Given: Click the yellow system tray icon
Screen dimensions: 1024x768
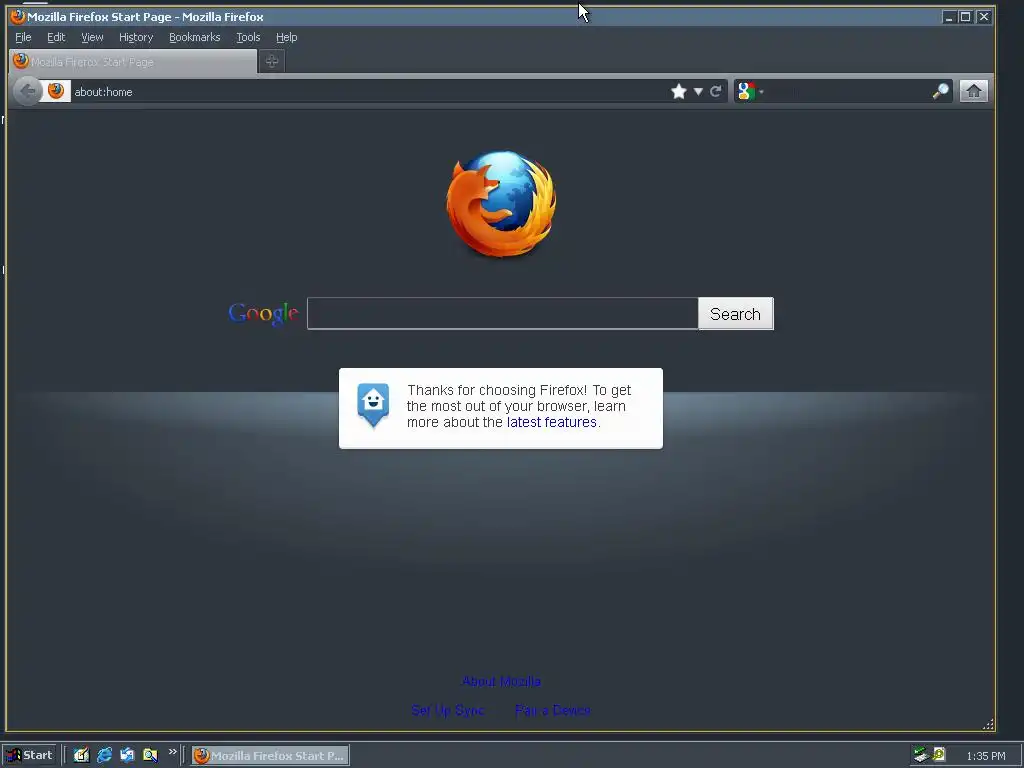Looking at the screenshot, I should pyautogui.click(x=939, y=754).
